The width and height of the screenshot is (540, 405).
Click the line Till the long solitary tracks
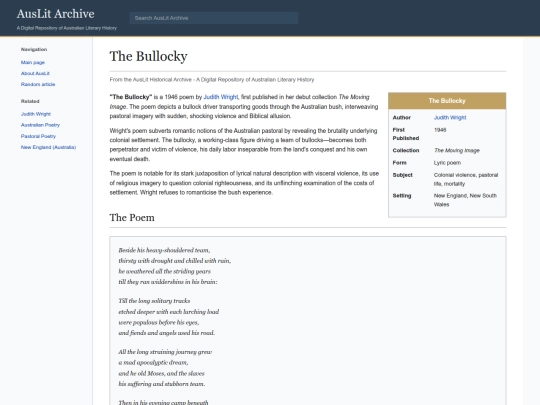point(154,301)
